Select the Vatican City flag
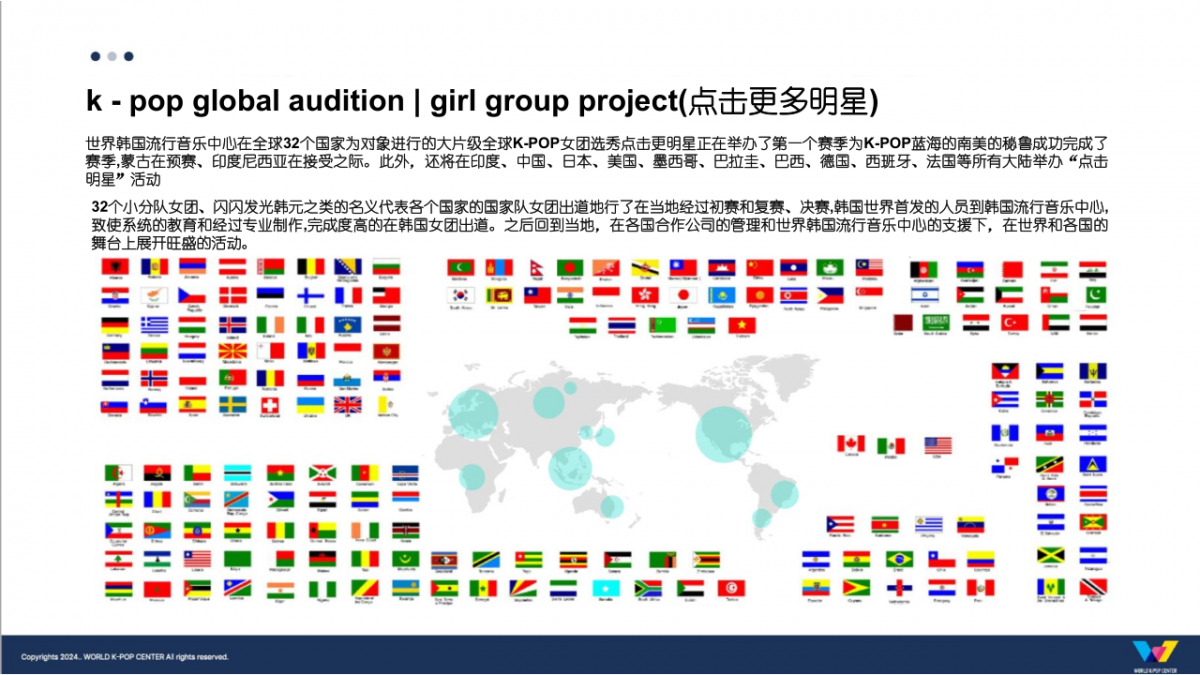 click(x=387, y=405)
